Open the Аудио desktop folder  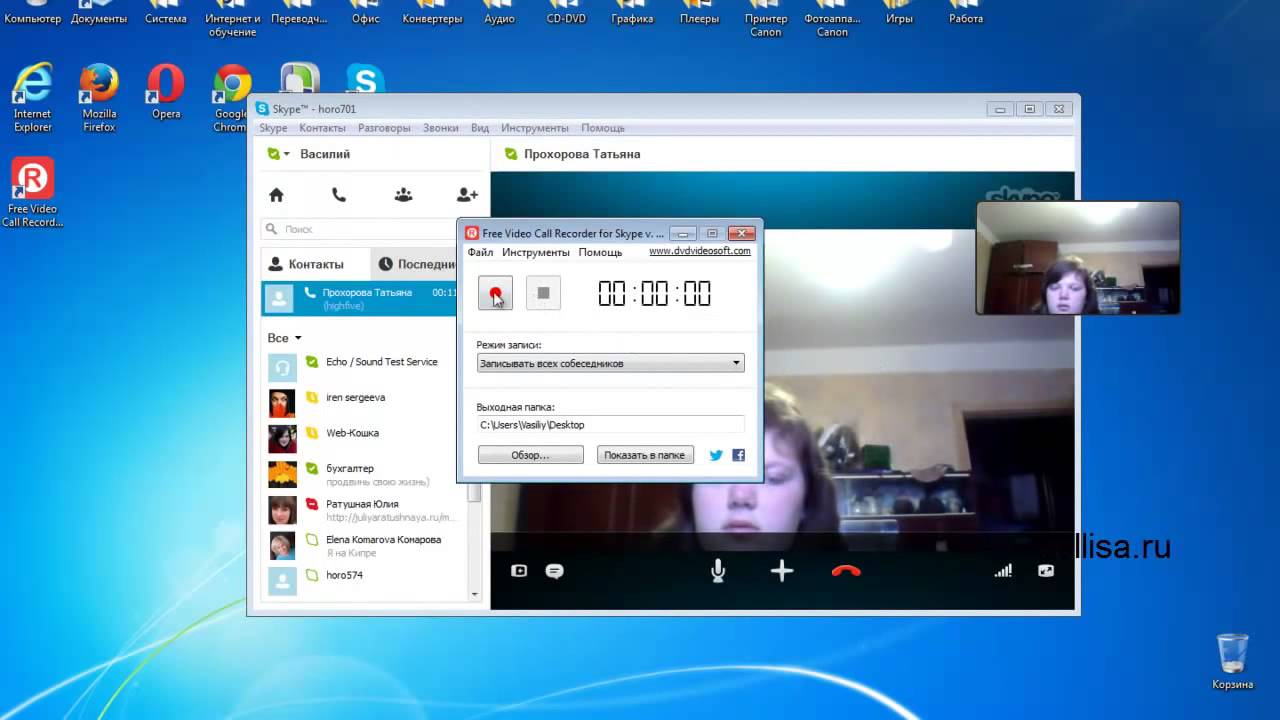pos(499,13)
